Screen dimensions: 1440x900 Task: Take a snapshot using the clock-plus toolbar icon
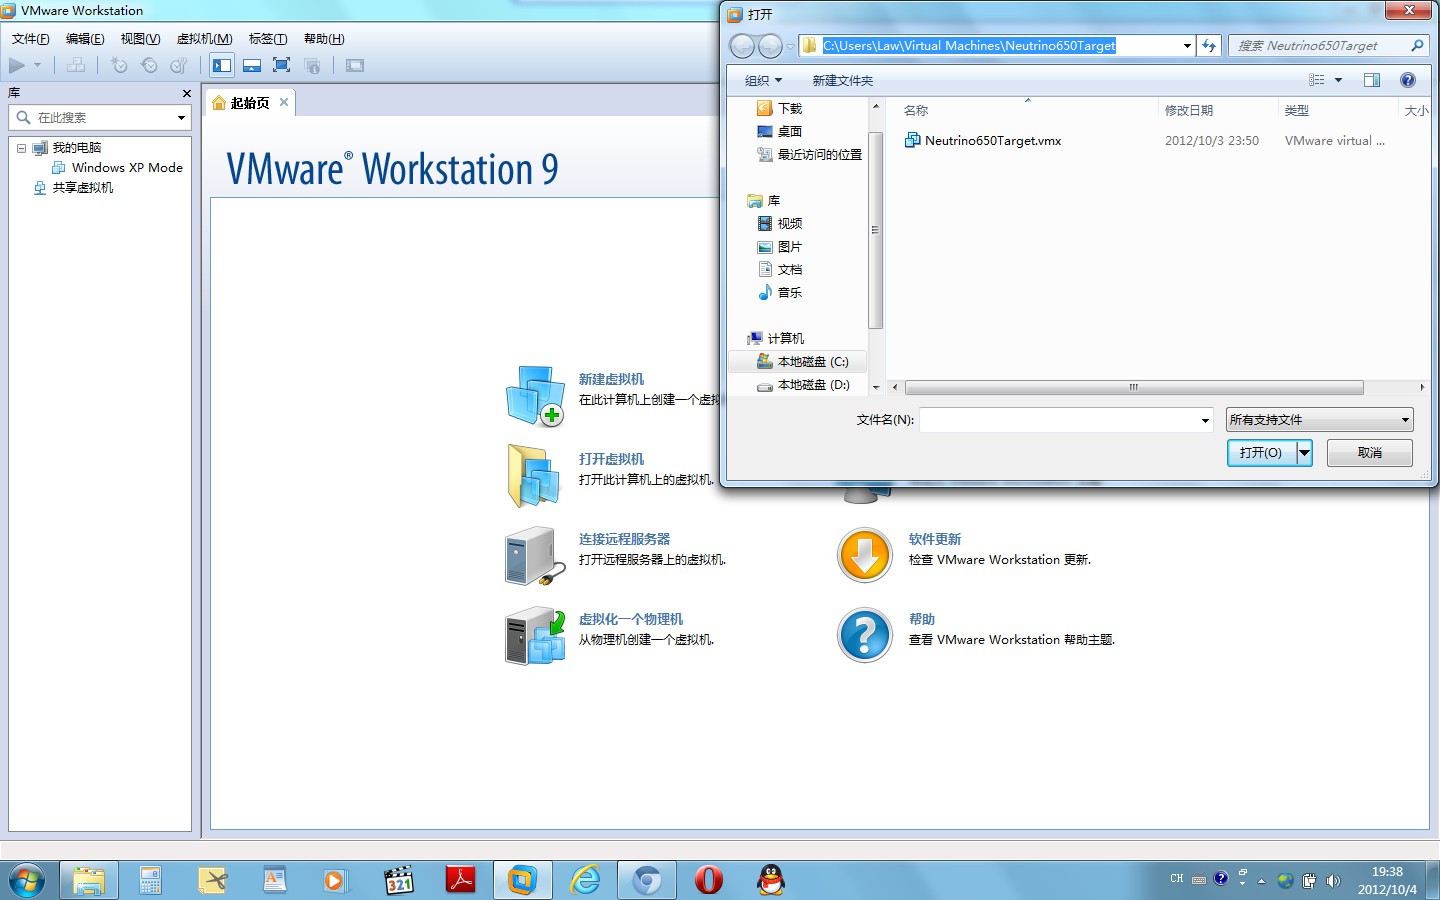coord(119,65)
